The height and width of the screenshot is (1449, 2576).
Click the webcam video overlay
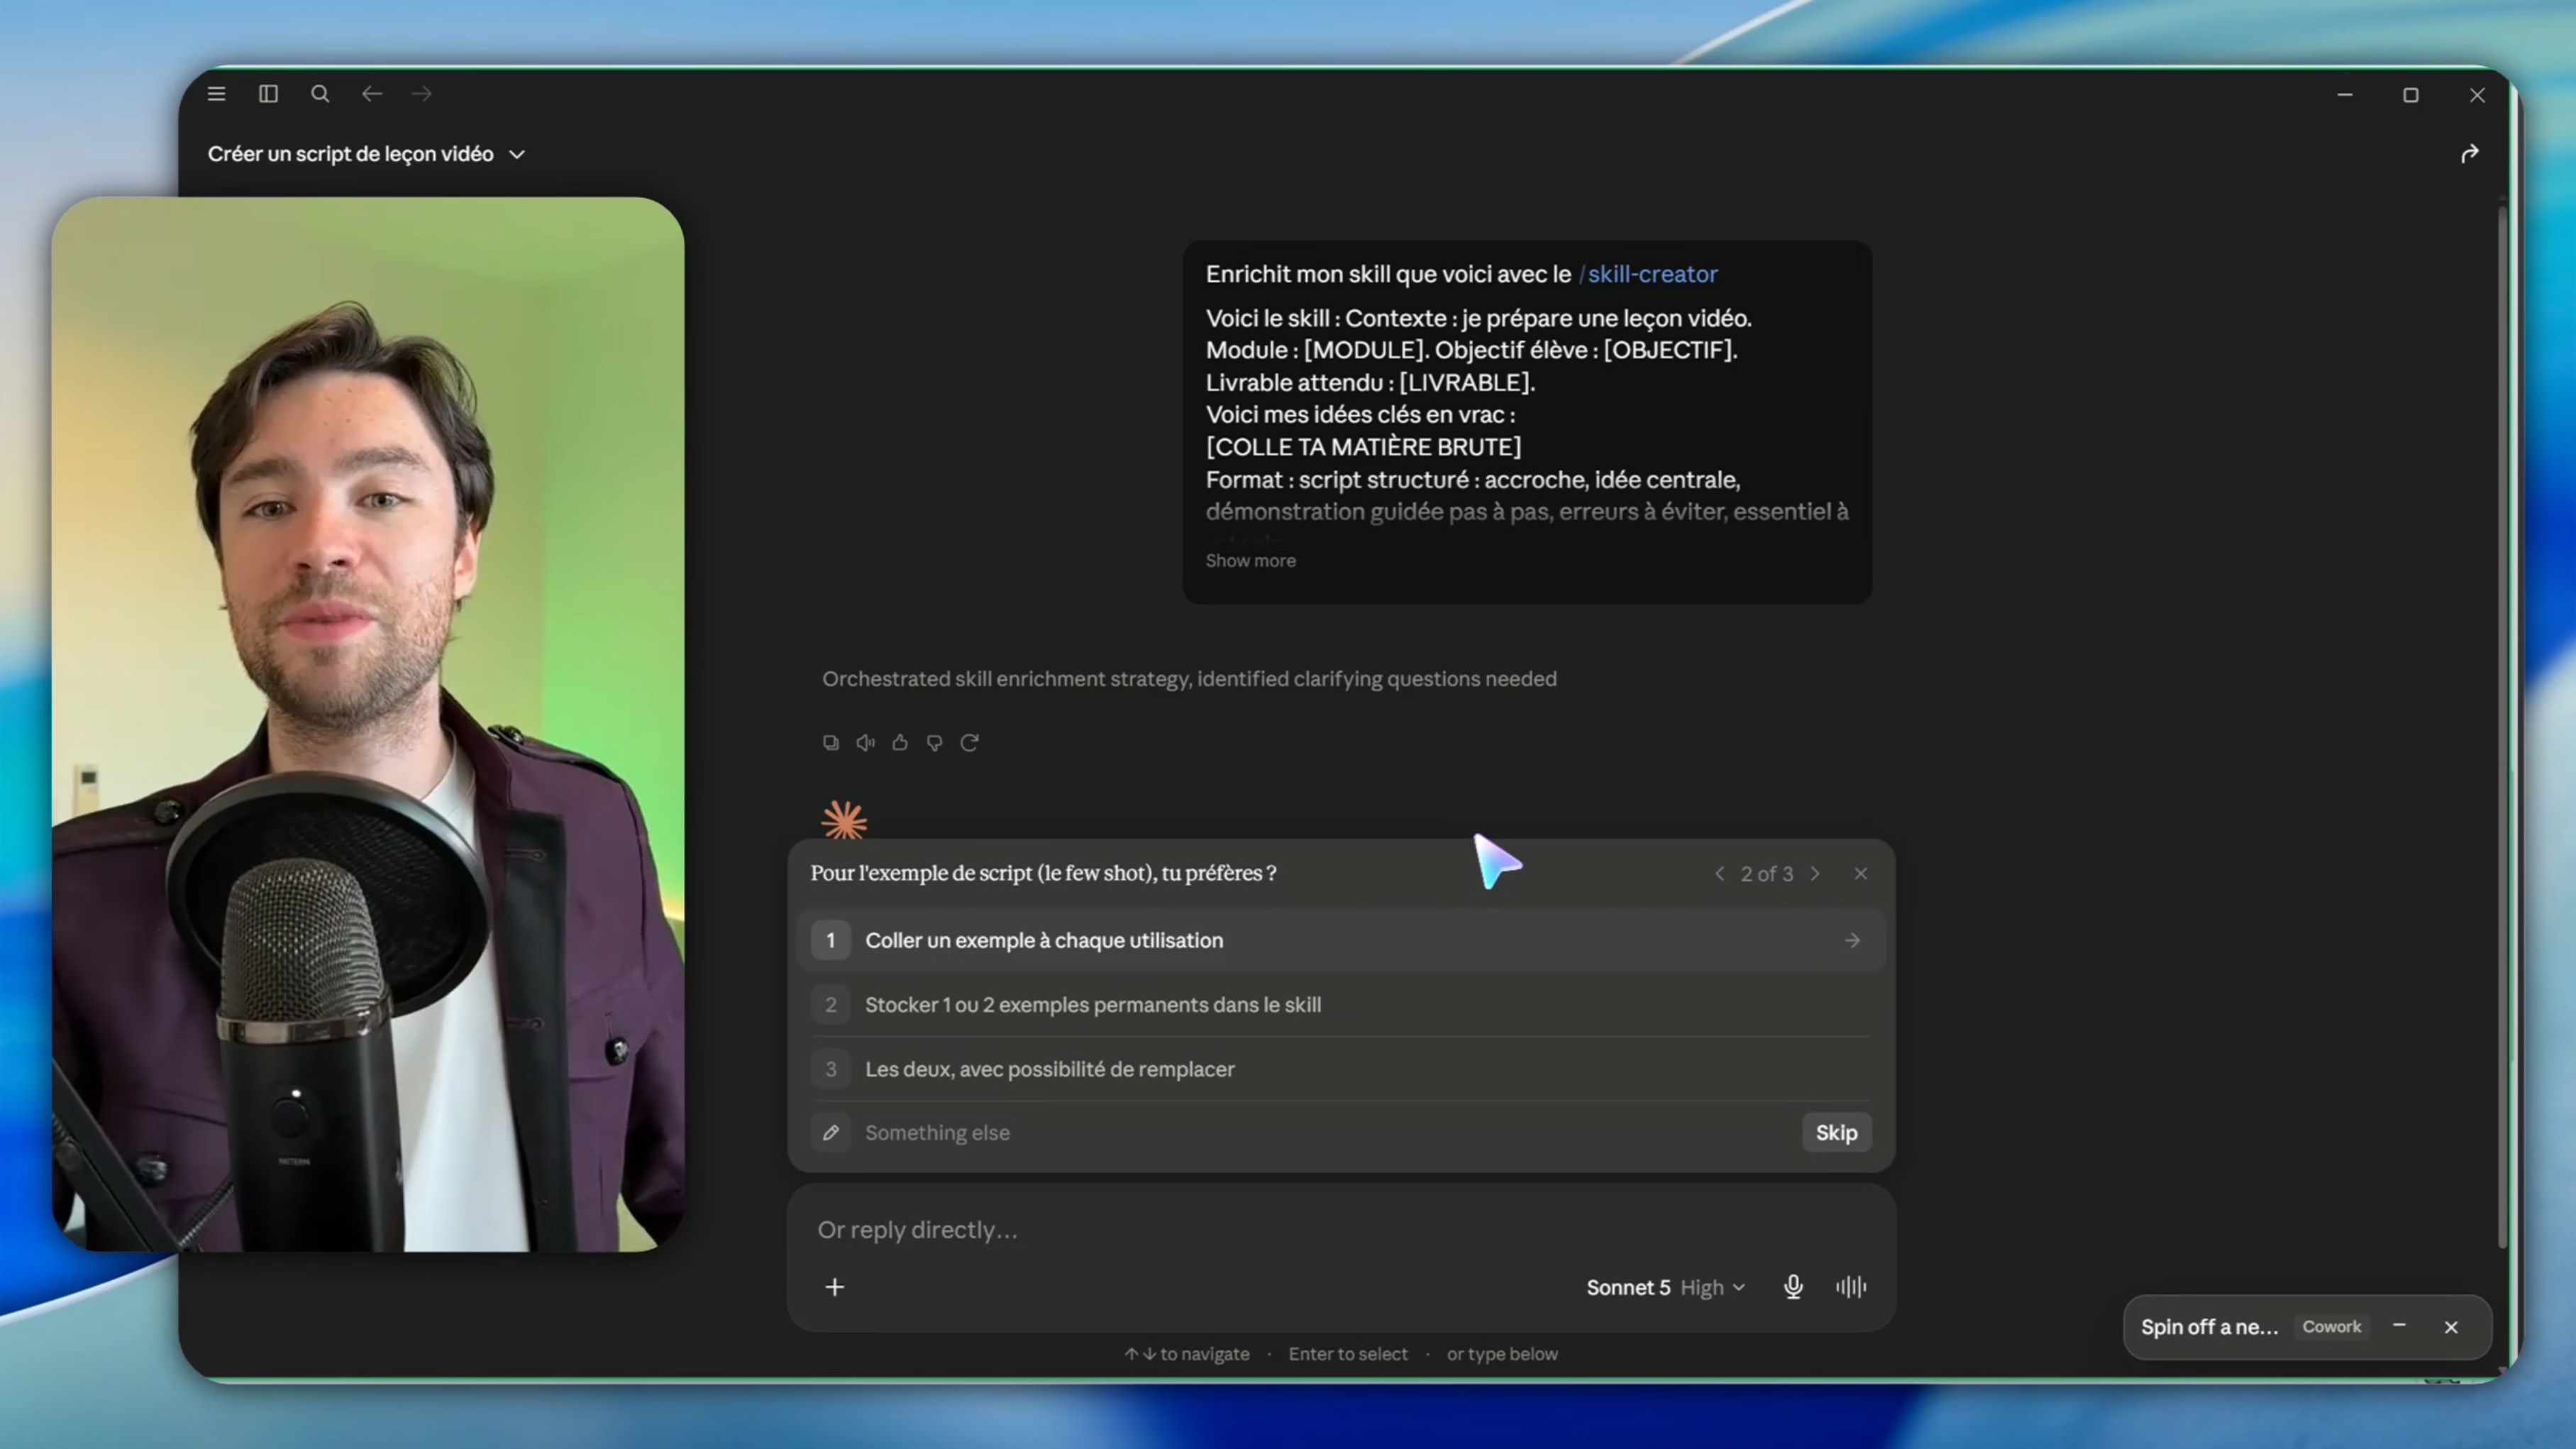point(368,724)
